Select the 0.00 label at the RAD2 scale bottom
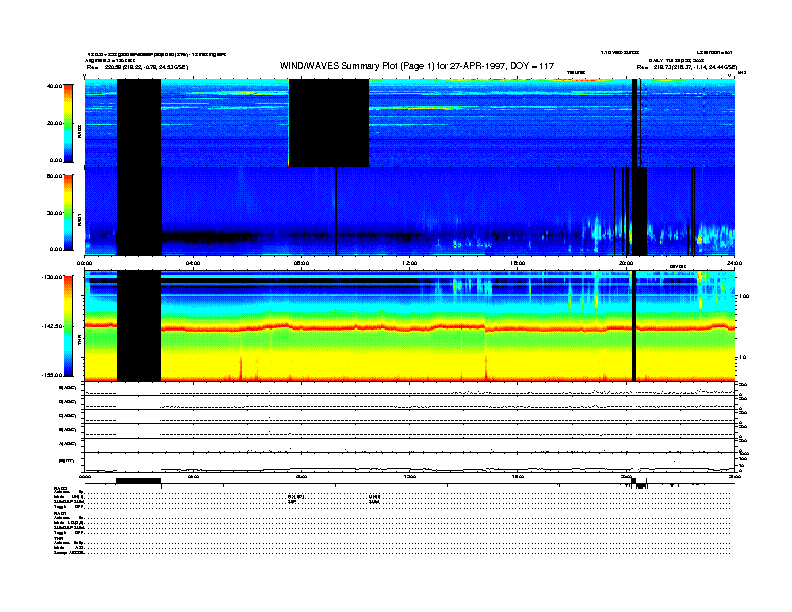792x612 pixels. [56, 160]
